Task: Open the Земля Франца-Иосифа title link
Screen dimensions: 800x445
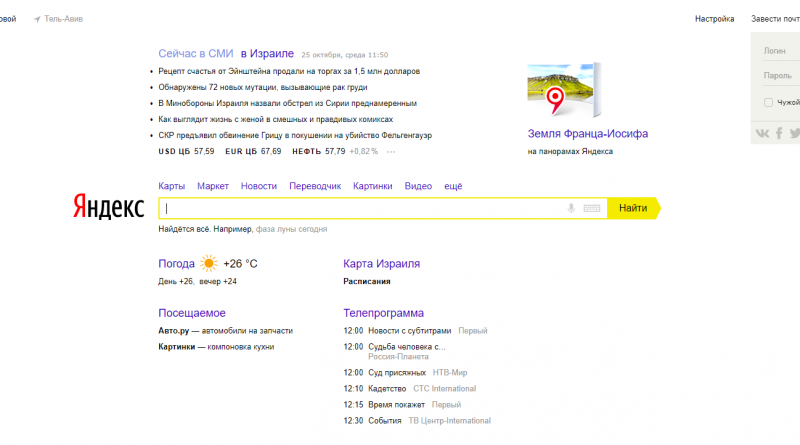Action: coord(588,134)
